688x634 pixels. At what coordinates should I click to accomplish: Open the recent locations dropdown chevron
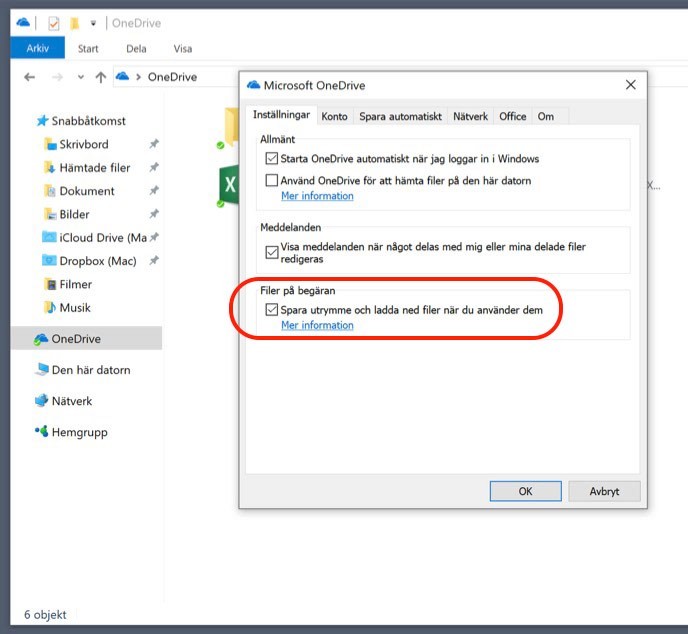tap(80, 77)
